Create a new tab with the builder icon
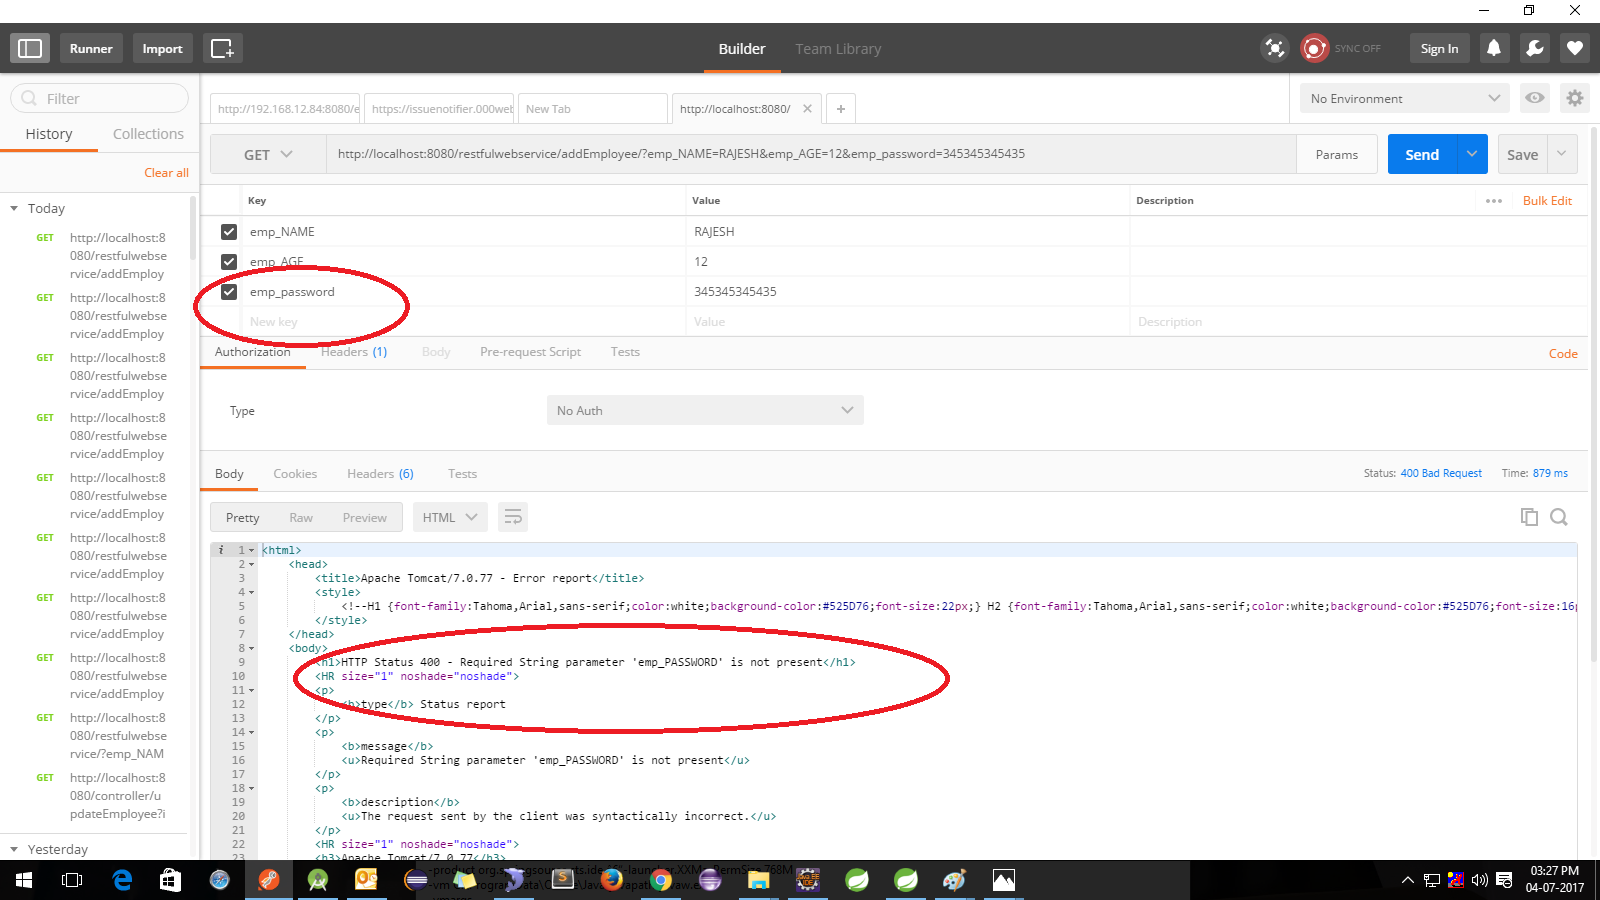Image resolution: width=1600 pixels, height=900 pixels. pos(222,47)
